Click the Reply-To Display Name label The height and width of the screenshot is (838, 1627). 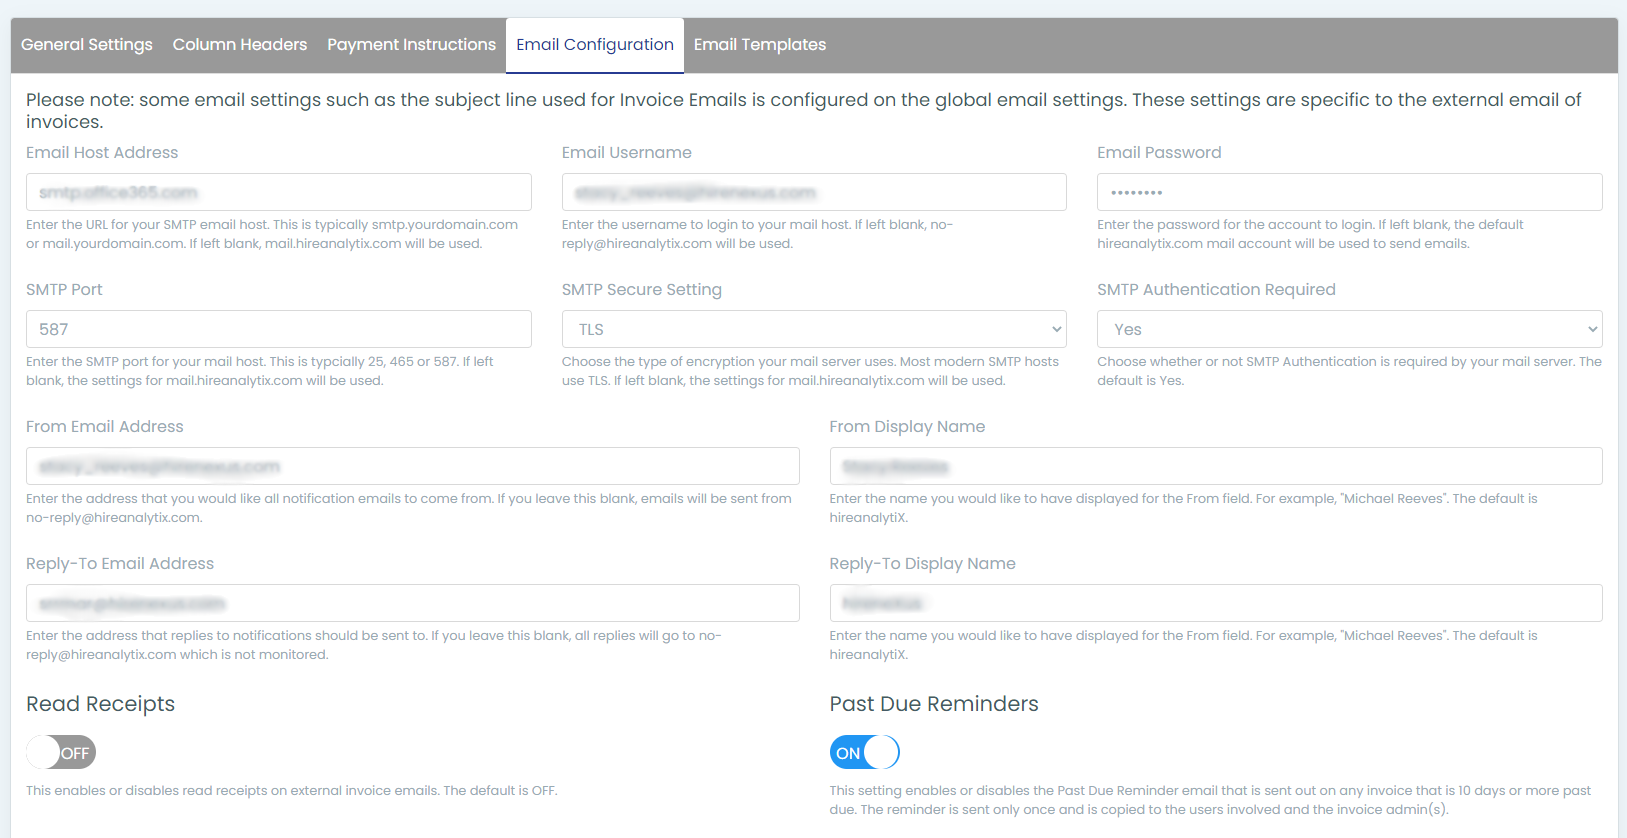pyautogui.click(x=922, y=564)
